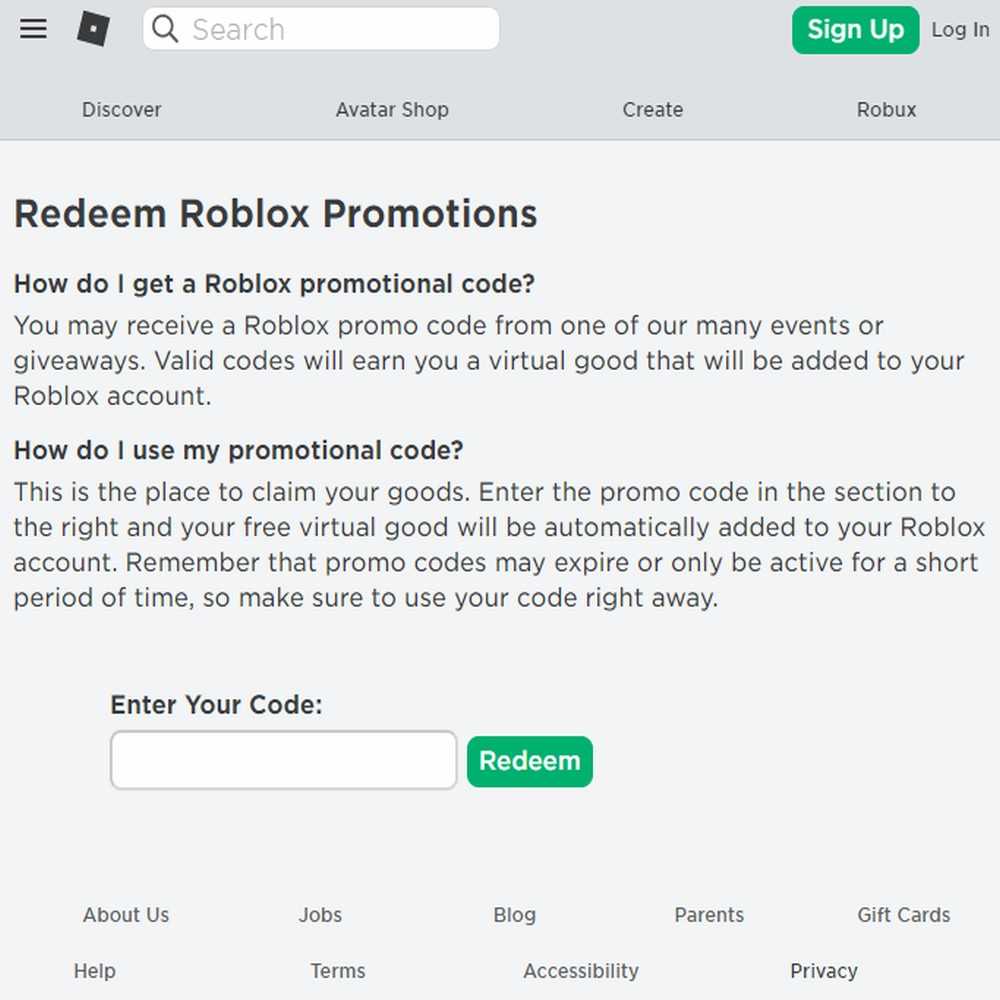
Task: Open the Avatar Shop tab
Action: click(392, 110)
